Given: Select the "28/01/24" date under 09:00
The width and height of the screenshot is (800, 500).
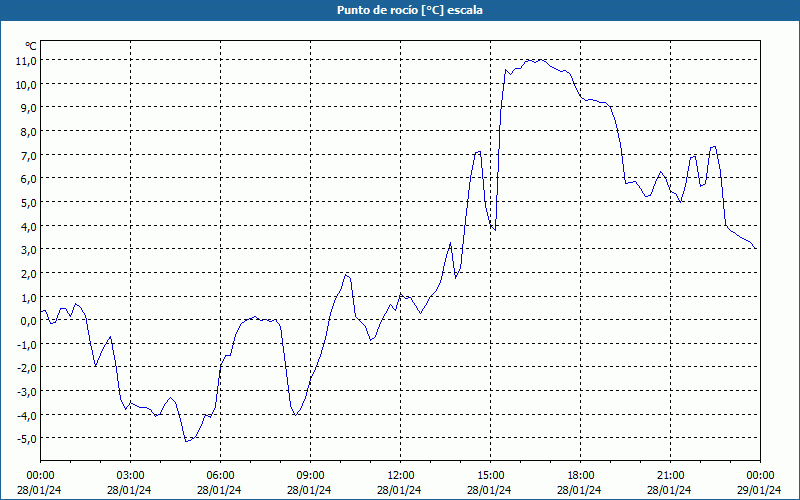Looking at the screenshot, I should tap(309, 490).
